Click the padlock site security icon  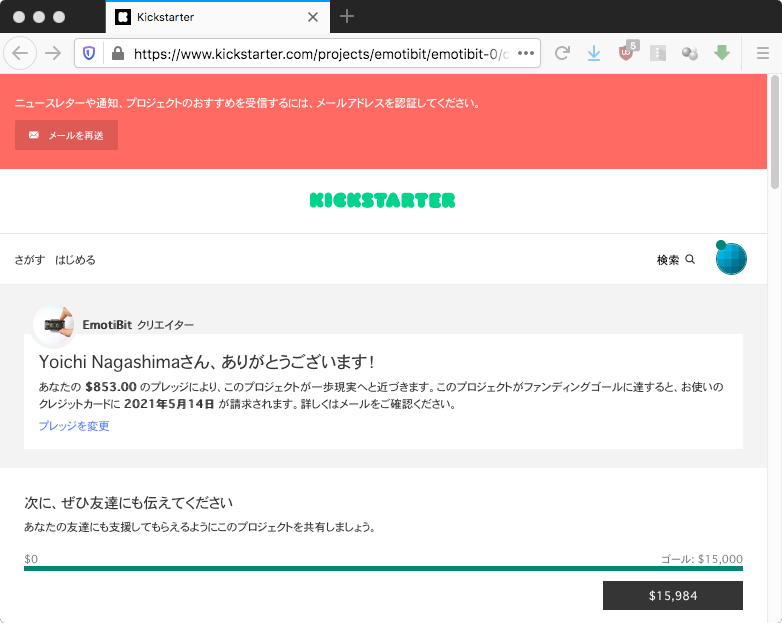pyautogui.click(x=118, y=53)
